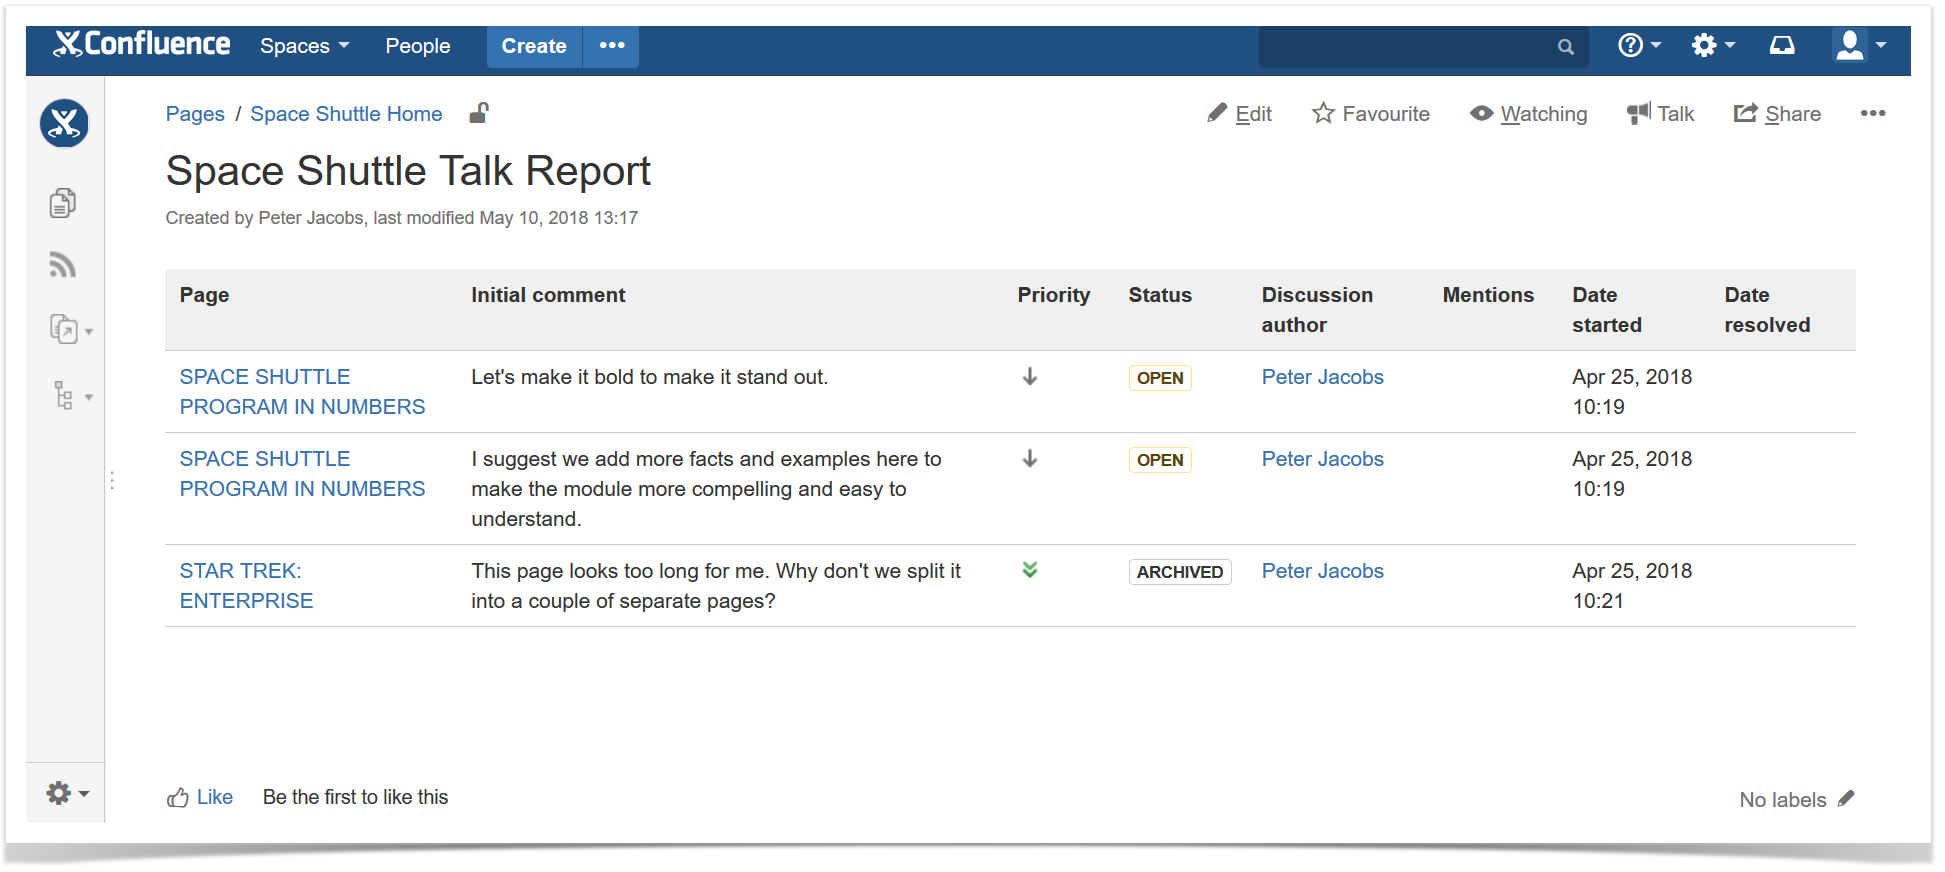Viewport: 1945px width, 872px height.
Task: Click the Pages breadcrumb link
Action: pyautogui.click(x=195, y=114)
